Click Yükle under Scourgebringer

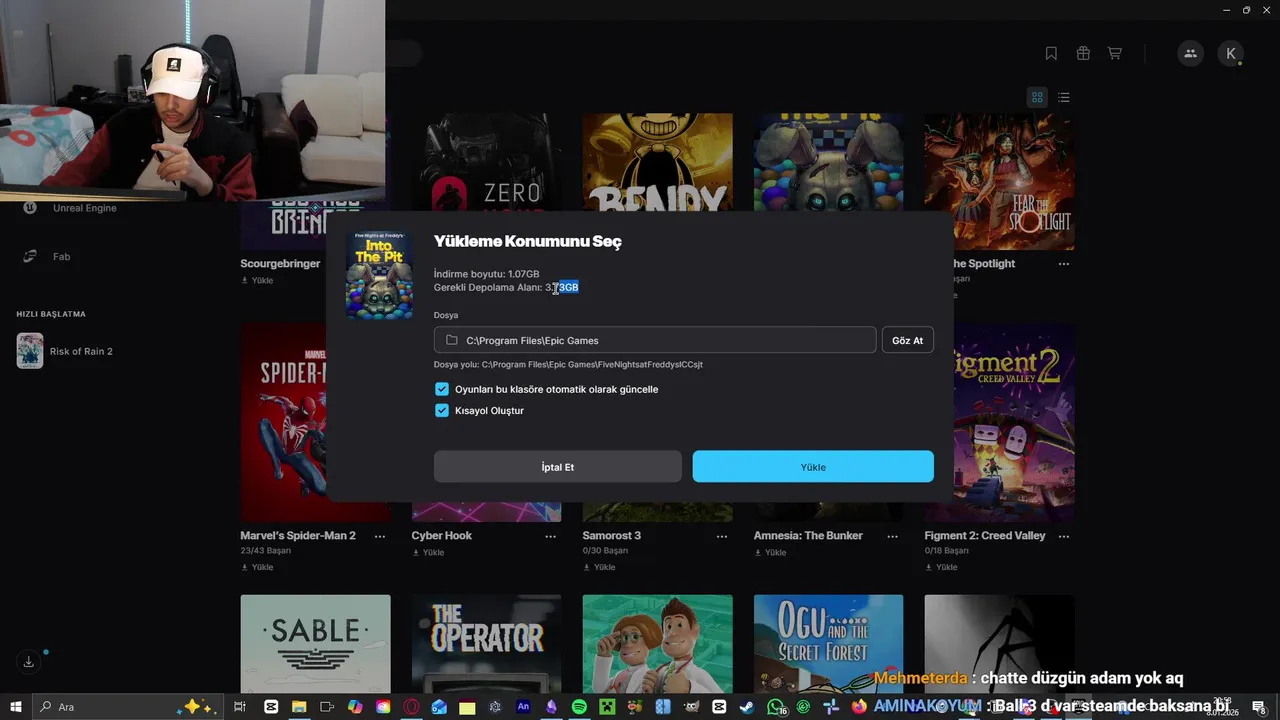(x=257, y=281)
